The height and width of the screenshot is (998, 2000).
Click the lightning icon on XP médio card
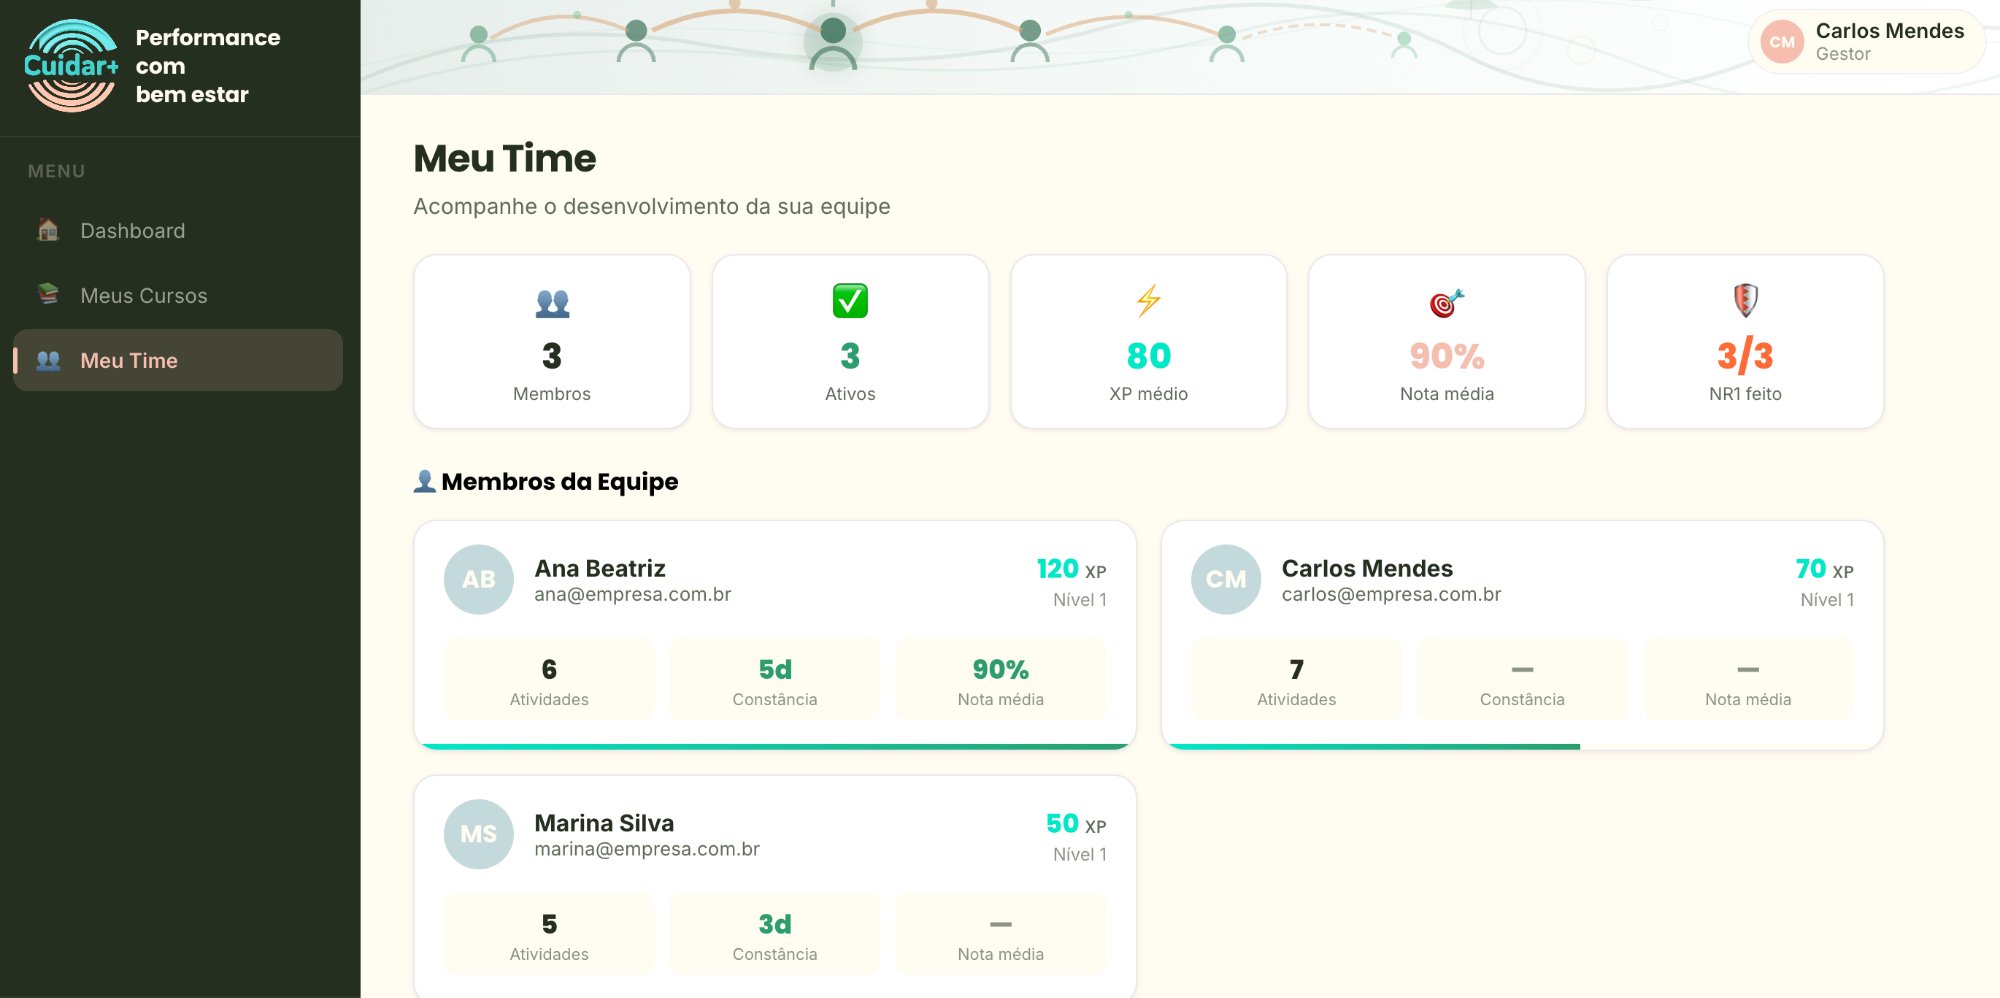click(x=1146, y=301)
